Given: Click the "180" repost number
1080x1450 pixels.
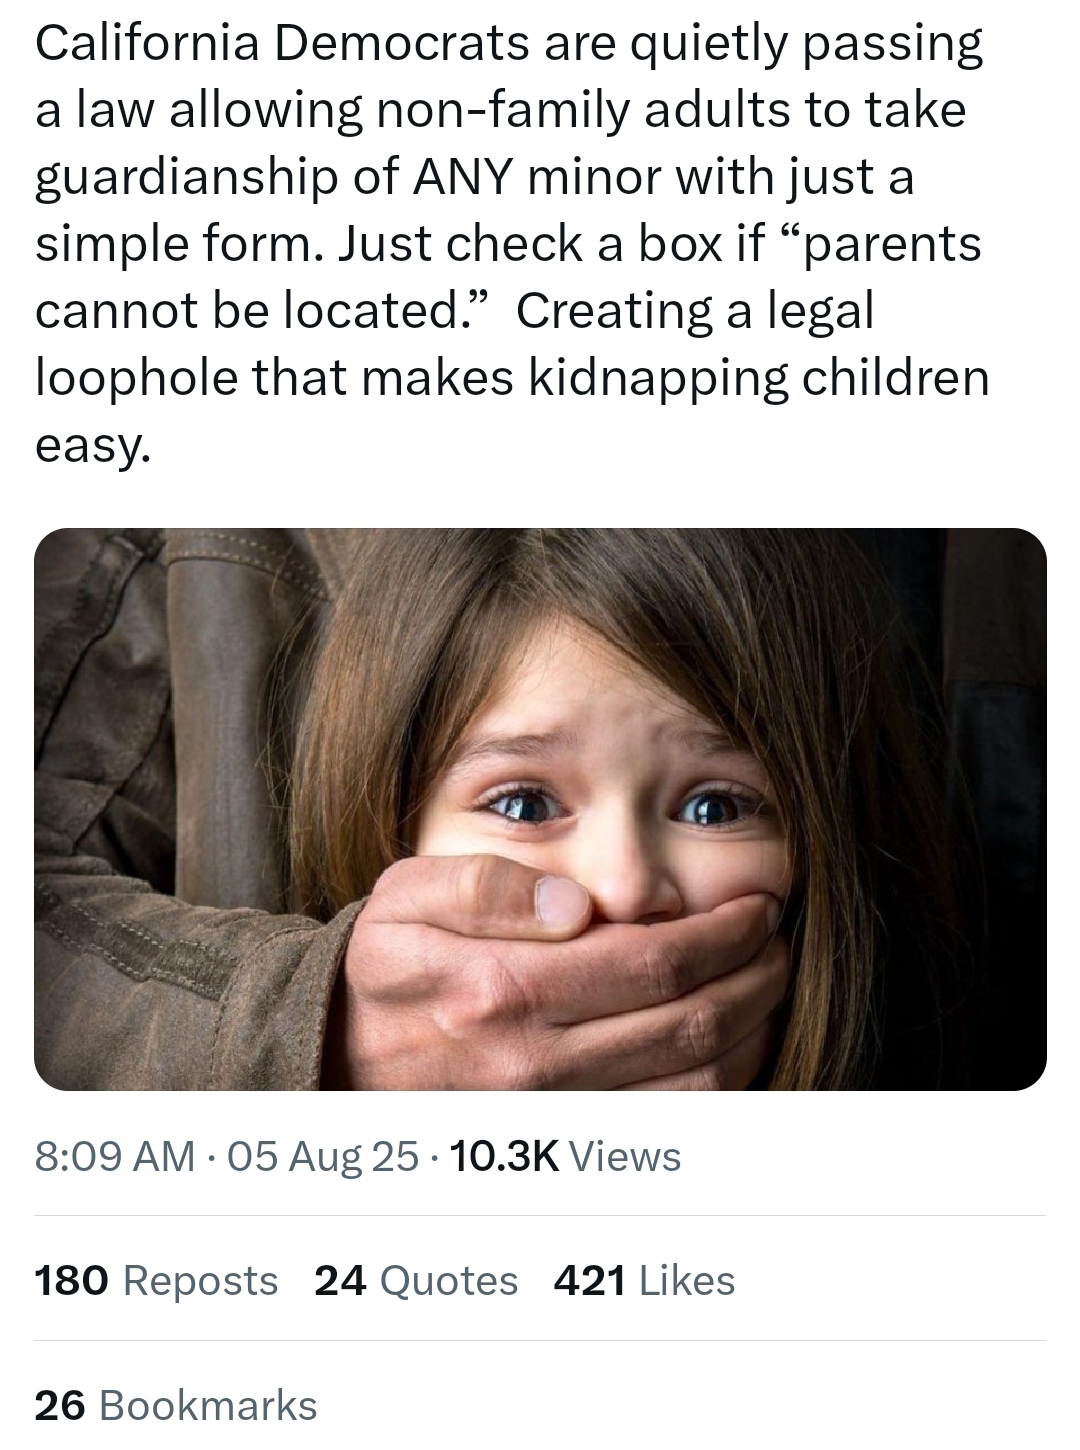Looking at the screenshot, I should 71,1280.
